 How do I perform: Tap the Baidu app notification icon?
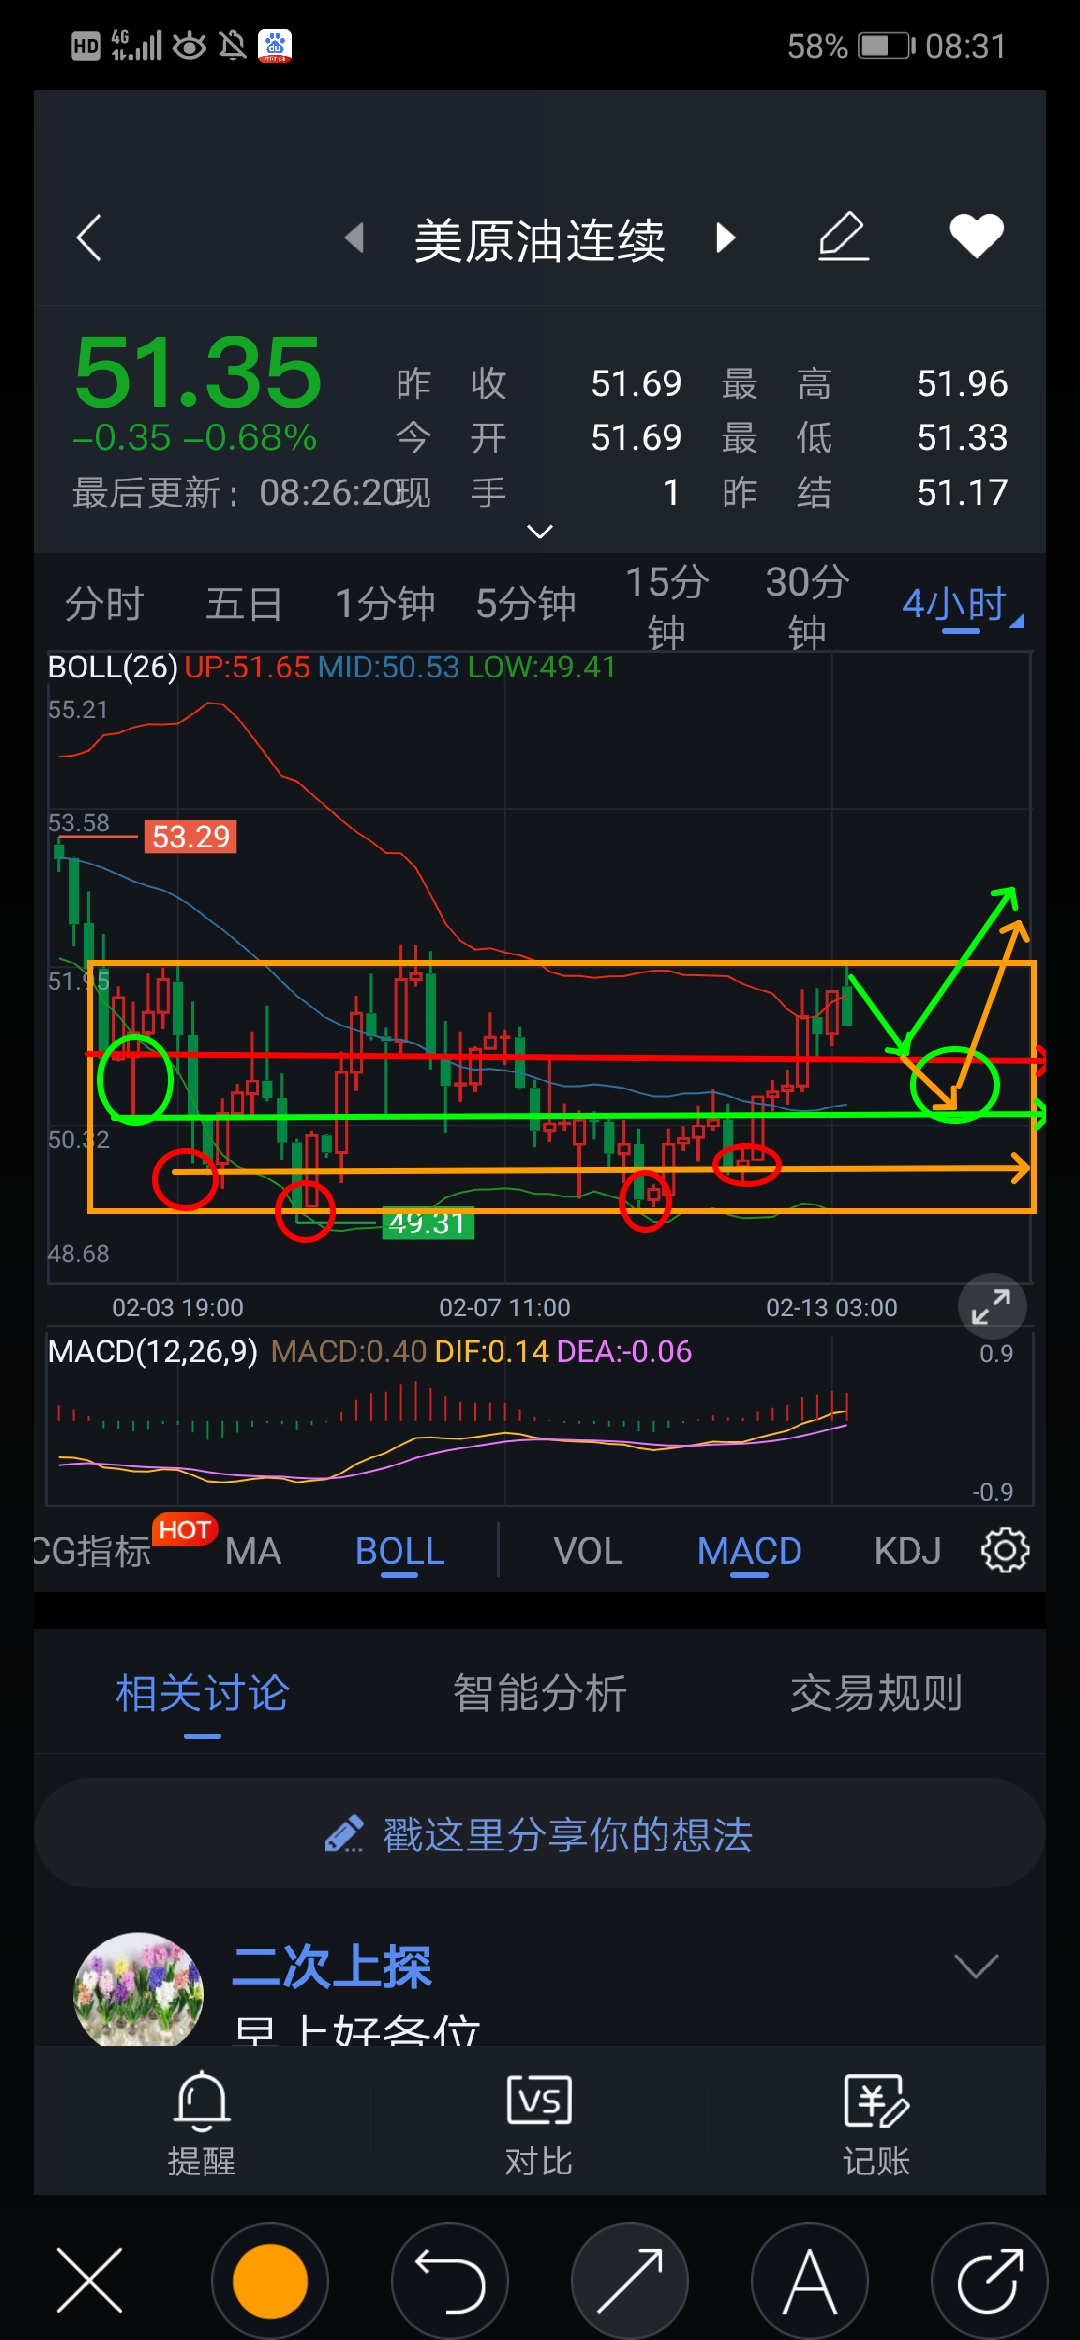pos(275,45)
